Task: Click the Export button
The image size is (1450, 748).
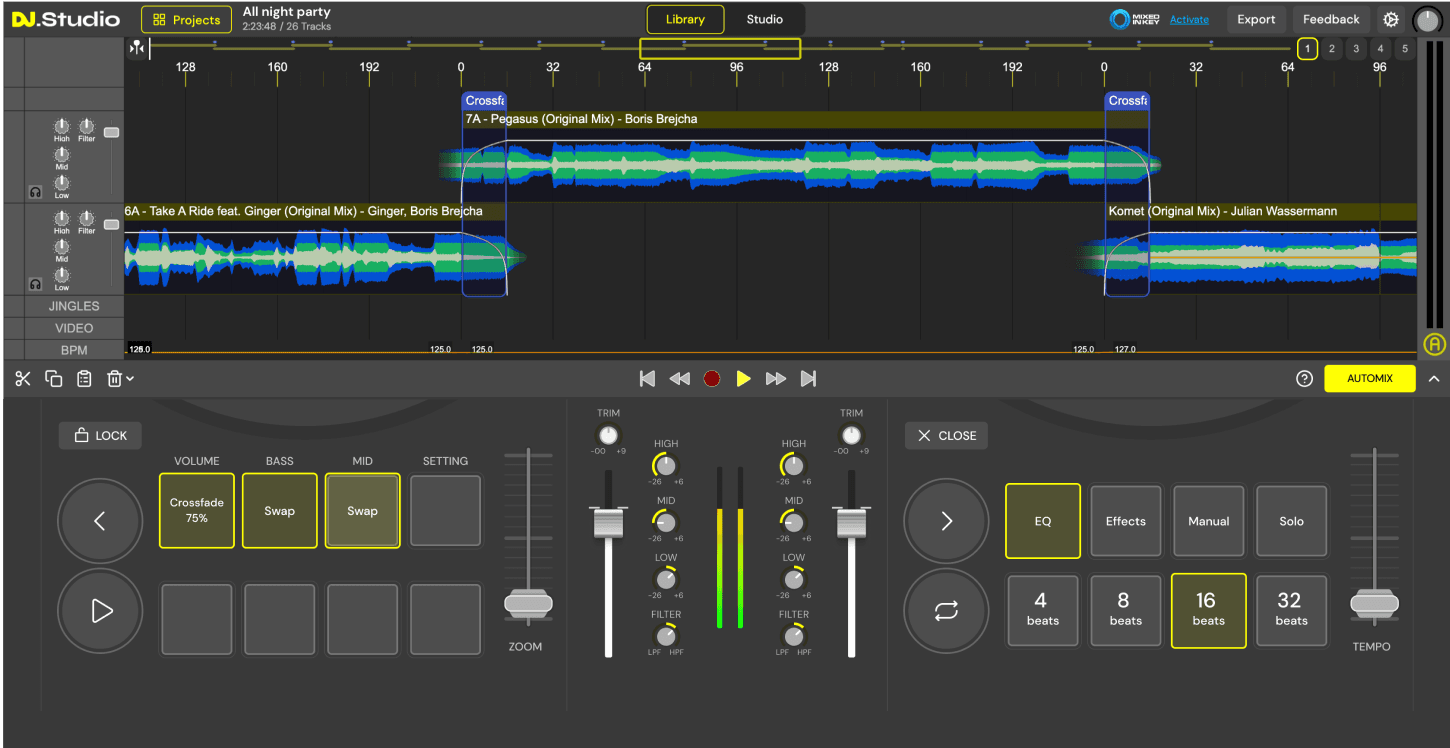Action: point(1256,19)
